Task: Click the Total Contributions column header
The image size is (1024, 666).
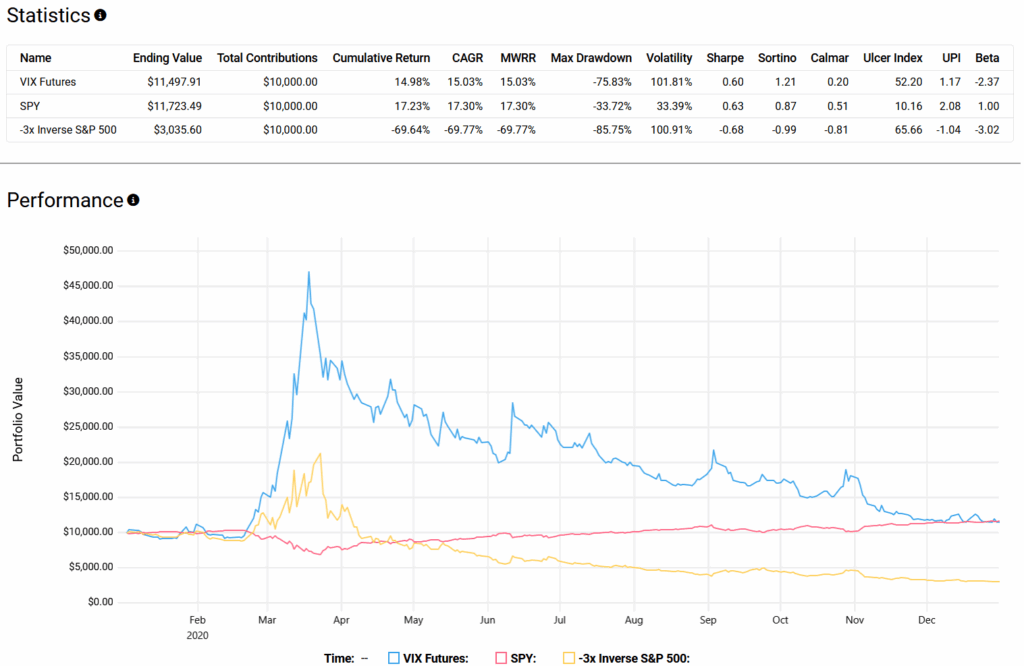Action: pyautogui.click(x=267, y=58)
